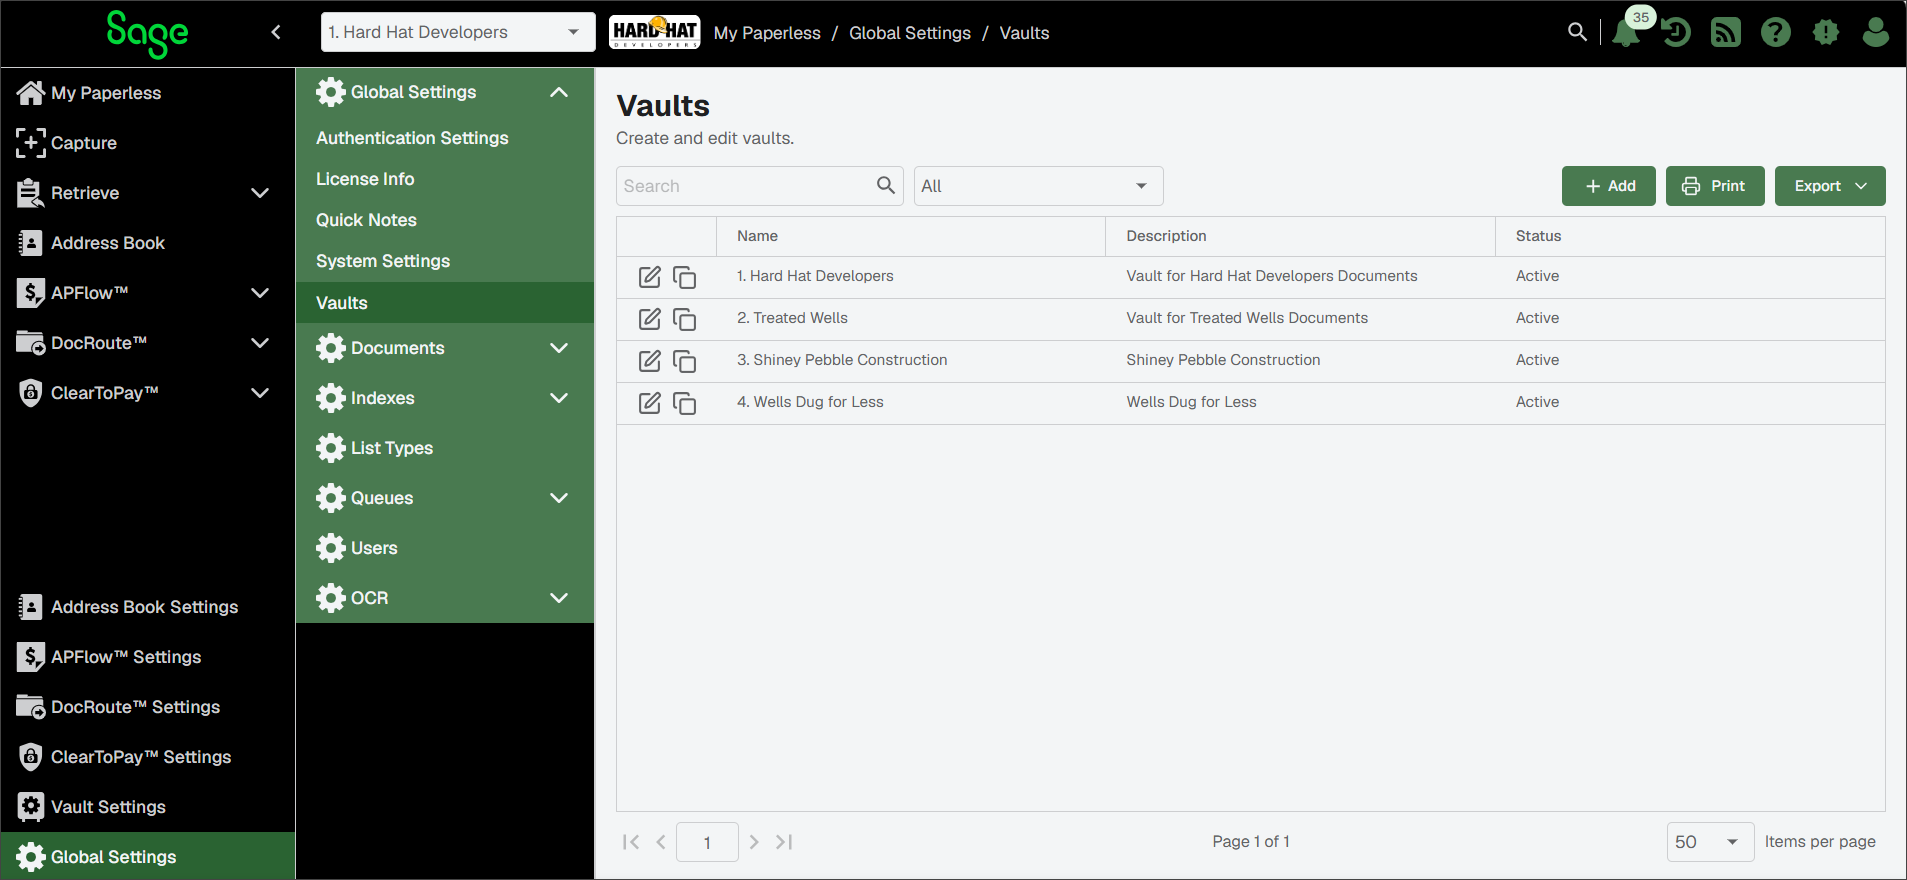Click the history clock icon in header
This screenshot has width=1907, height=880.
1676,33
